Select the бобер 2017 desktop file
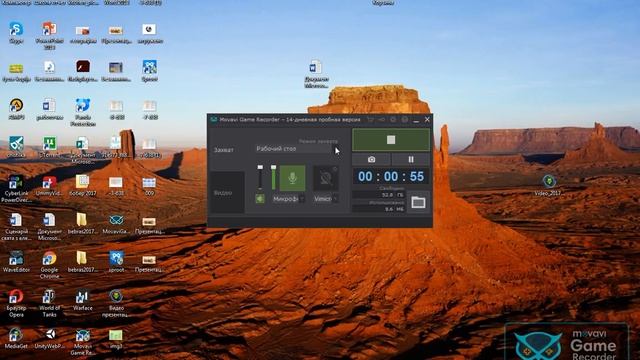640x360 pixels. click(83, 186)
